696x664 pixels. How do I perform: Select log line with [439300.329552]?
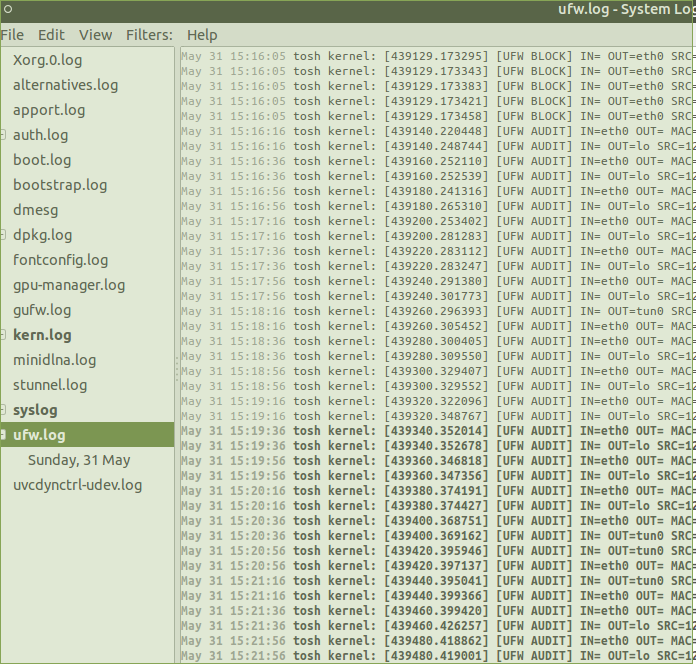point(438,386)
